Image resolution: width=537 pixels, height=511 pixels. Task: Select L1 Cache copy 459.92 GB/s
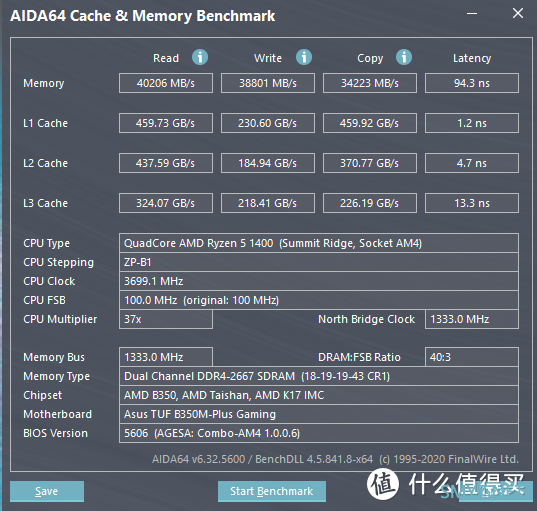click(x=370, y=123)
